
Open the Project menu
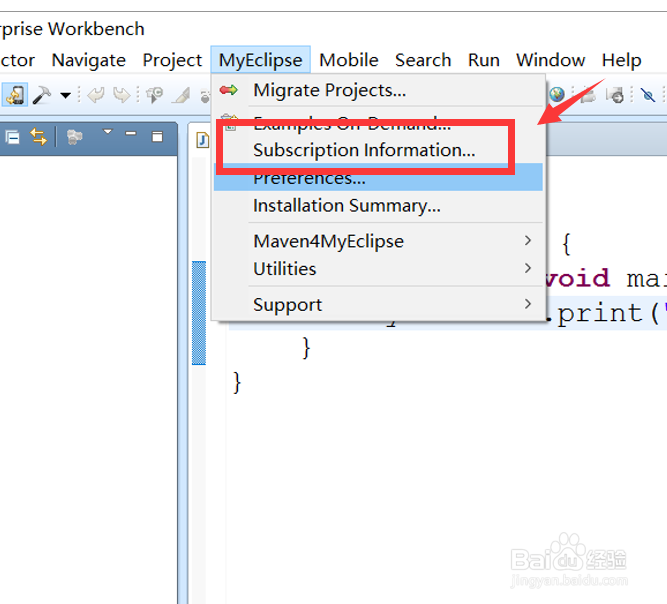172,60
